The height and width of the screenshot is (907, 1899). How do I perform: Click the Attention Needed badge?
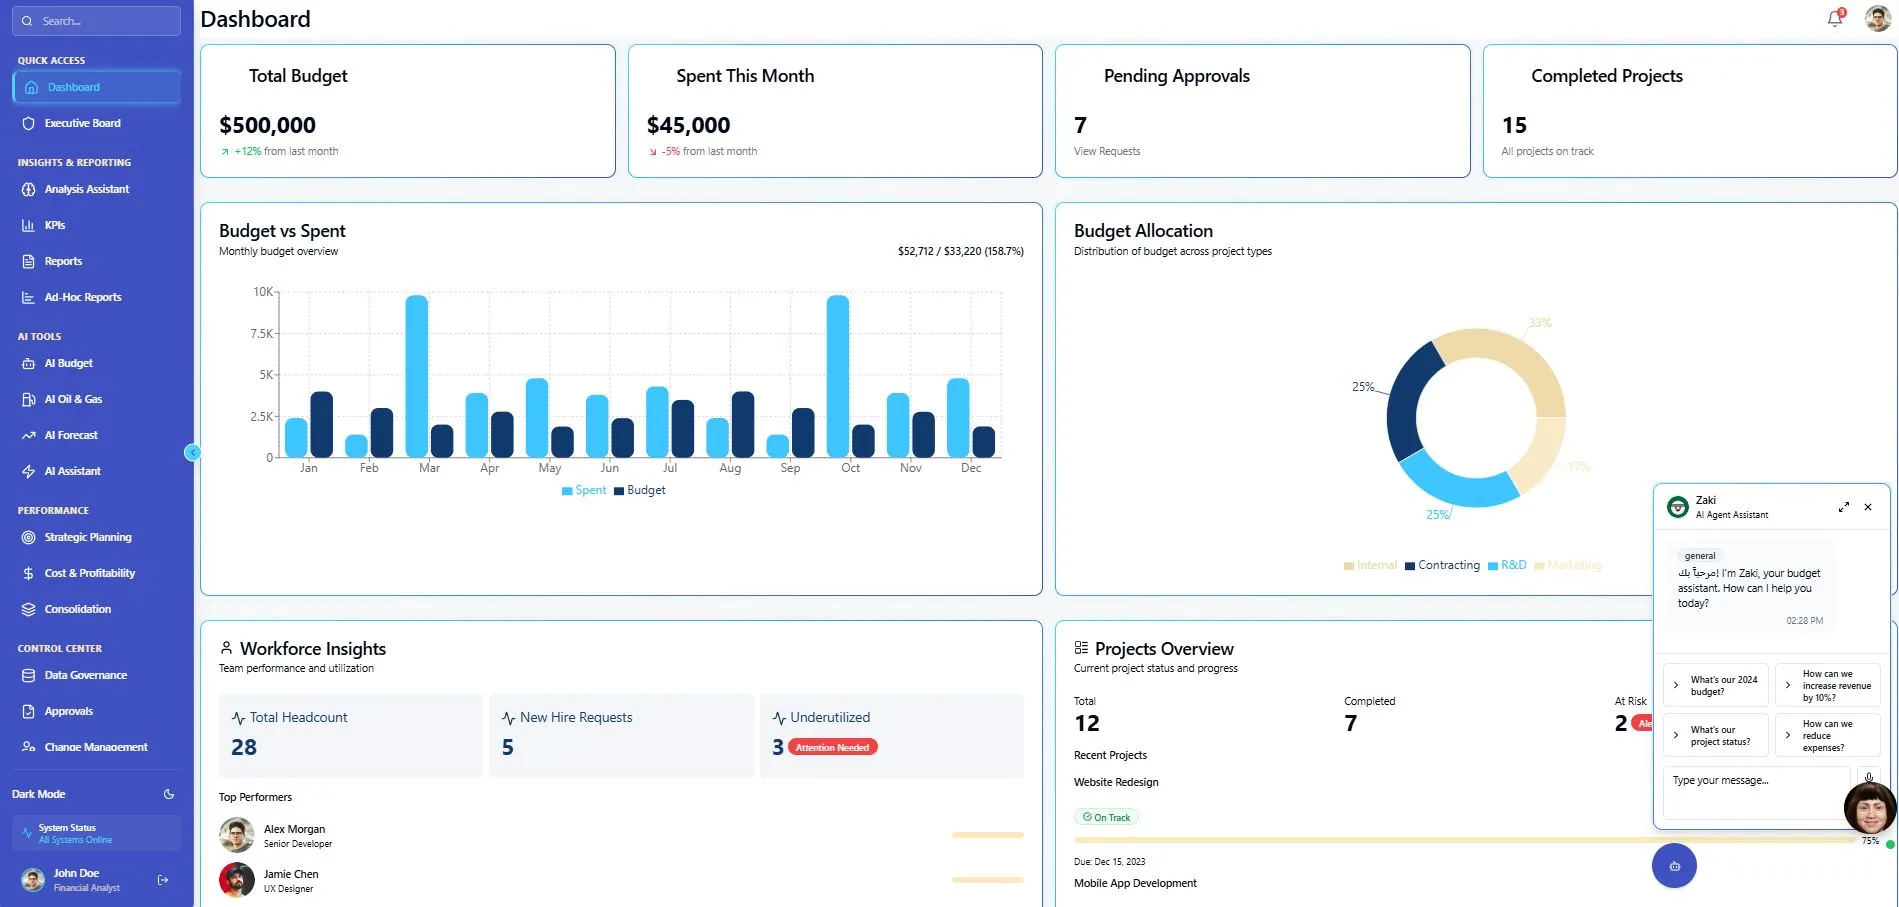click(832, 747)
